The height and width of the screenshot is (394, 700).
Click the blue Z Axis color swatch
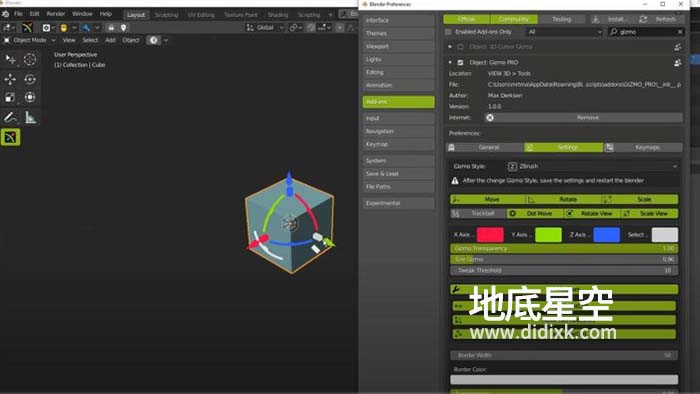[606, 235]
